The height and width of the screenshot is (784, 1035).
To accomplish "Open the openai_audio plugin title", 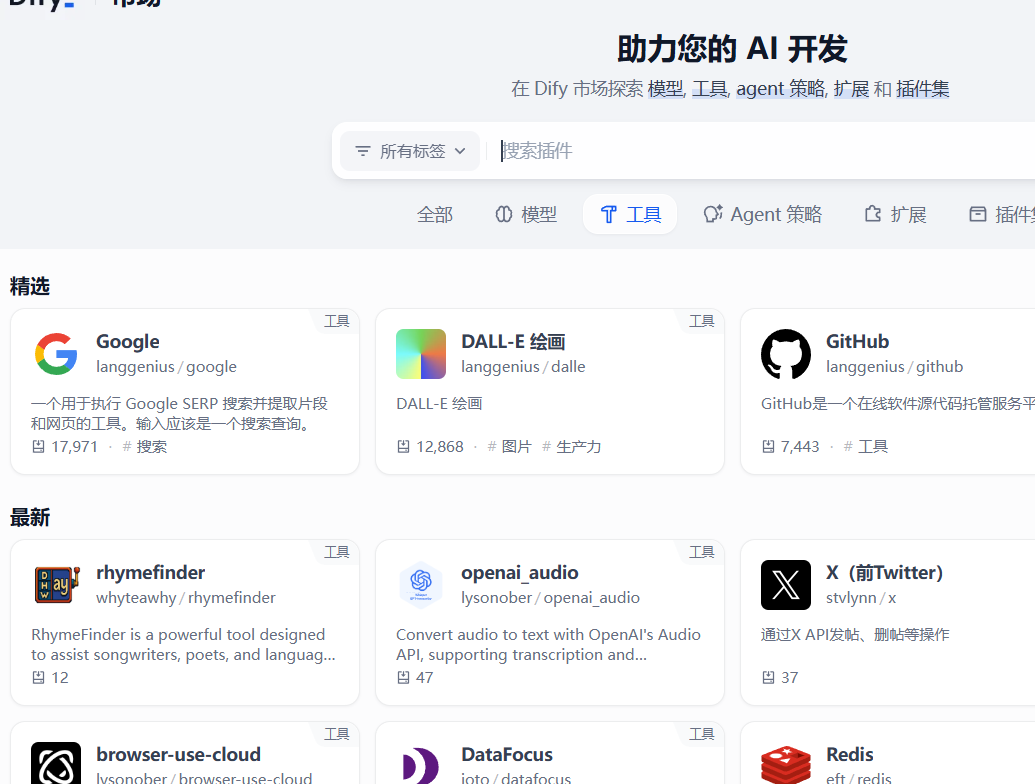I will (x=519, y=573).
